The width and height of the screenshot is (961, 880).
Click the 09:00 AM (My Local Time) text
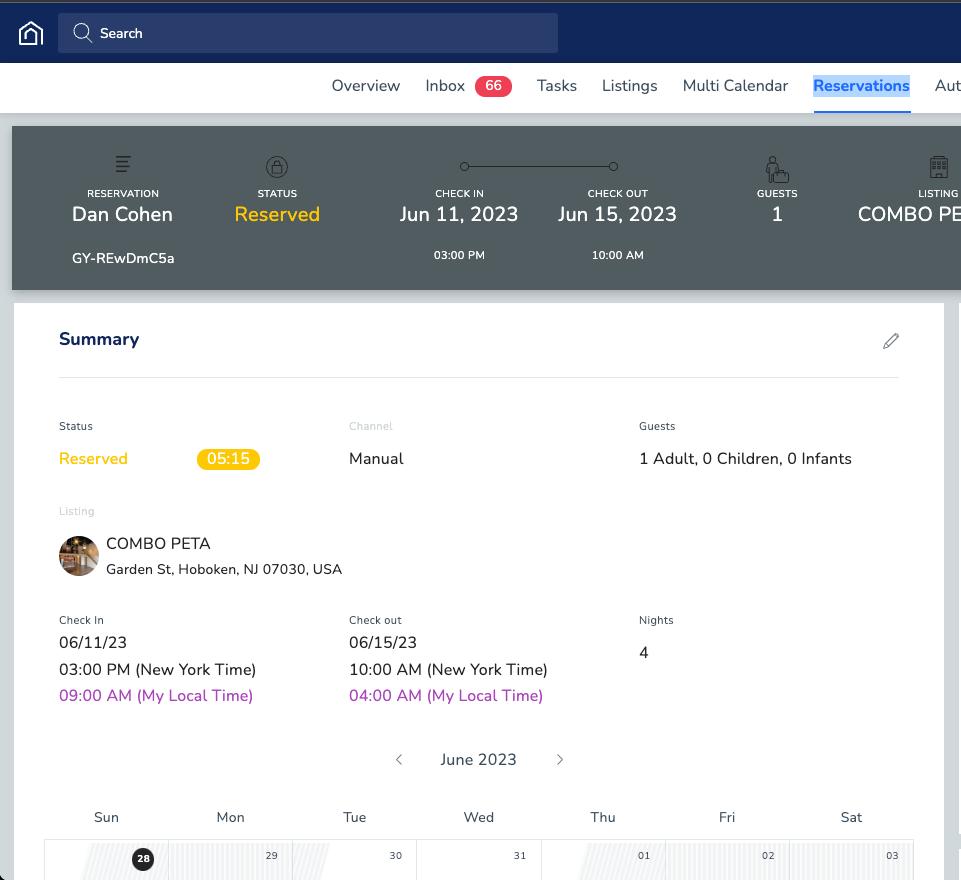click(x=156, y=696)
